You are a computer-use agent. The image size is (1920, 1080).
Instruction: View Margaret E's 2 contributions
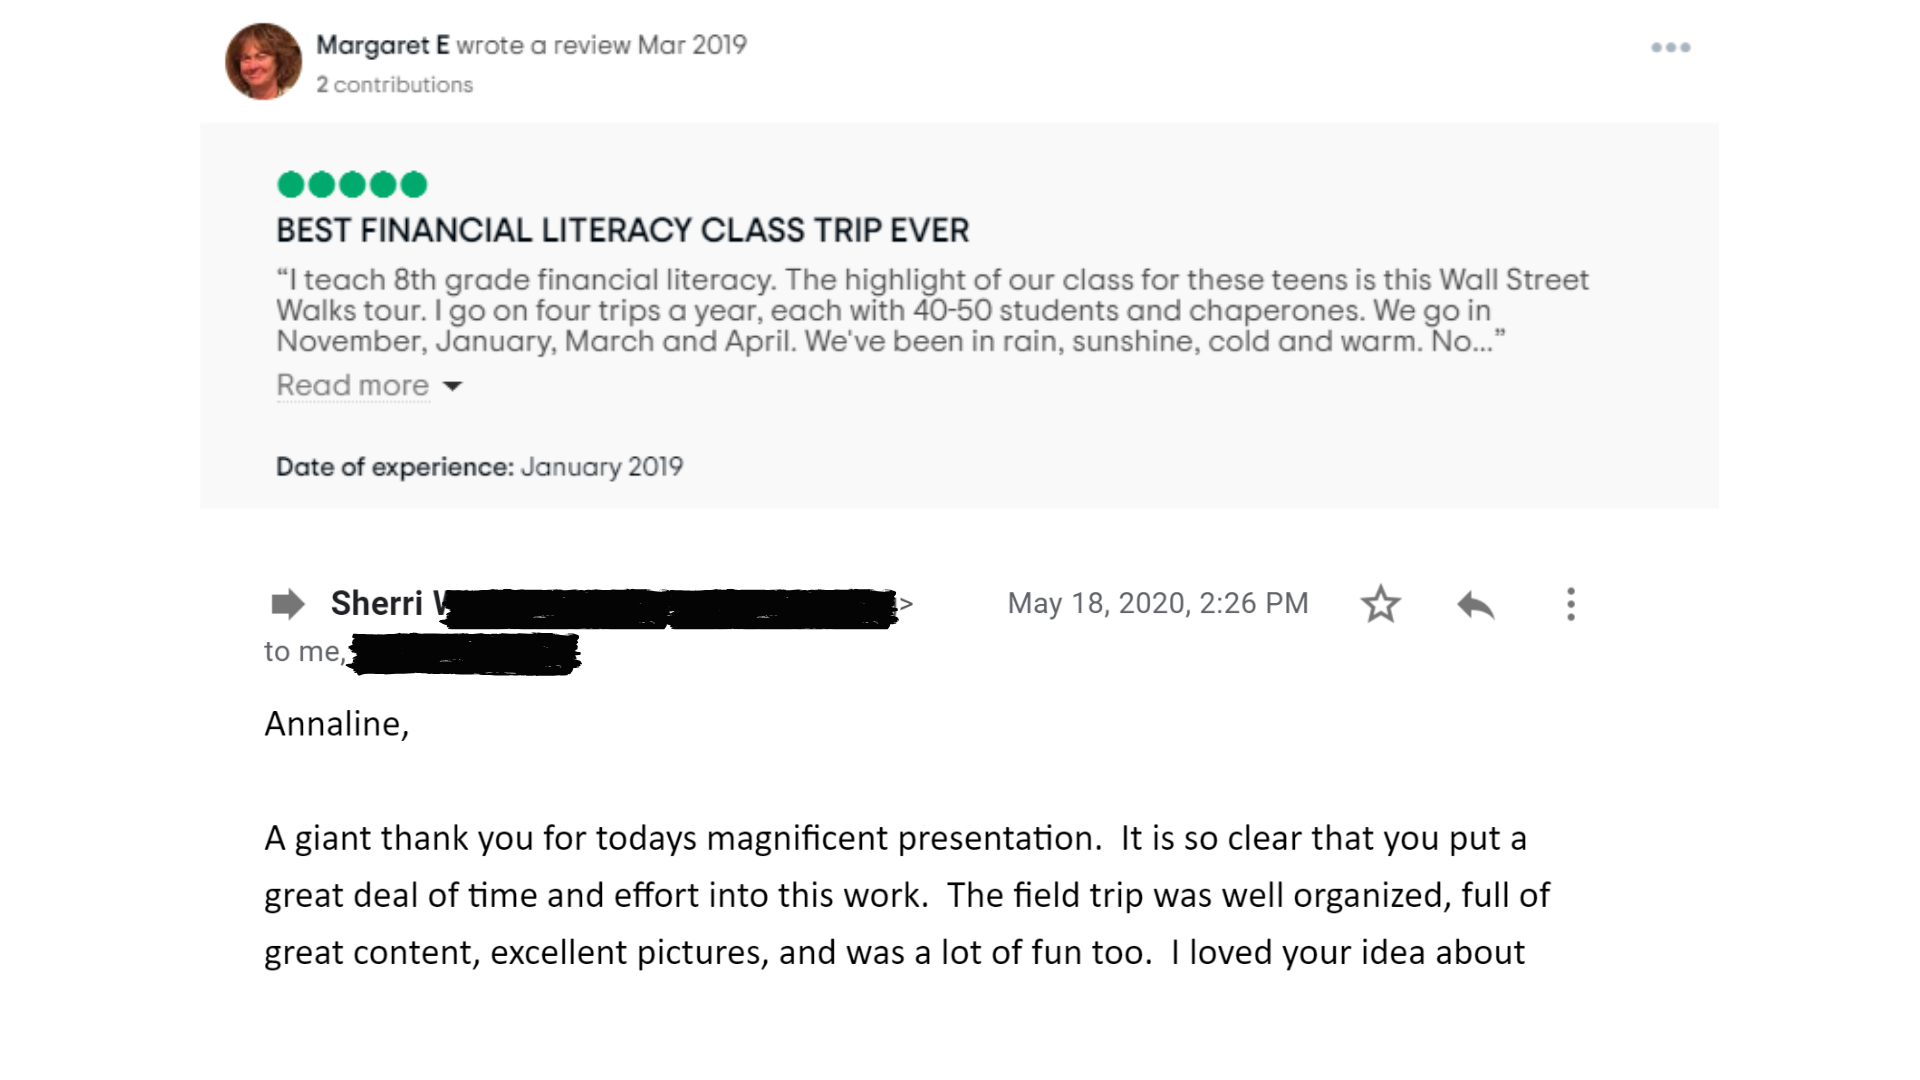[395, 85]
